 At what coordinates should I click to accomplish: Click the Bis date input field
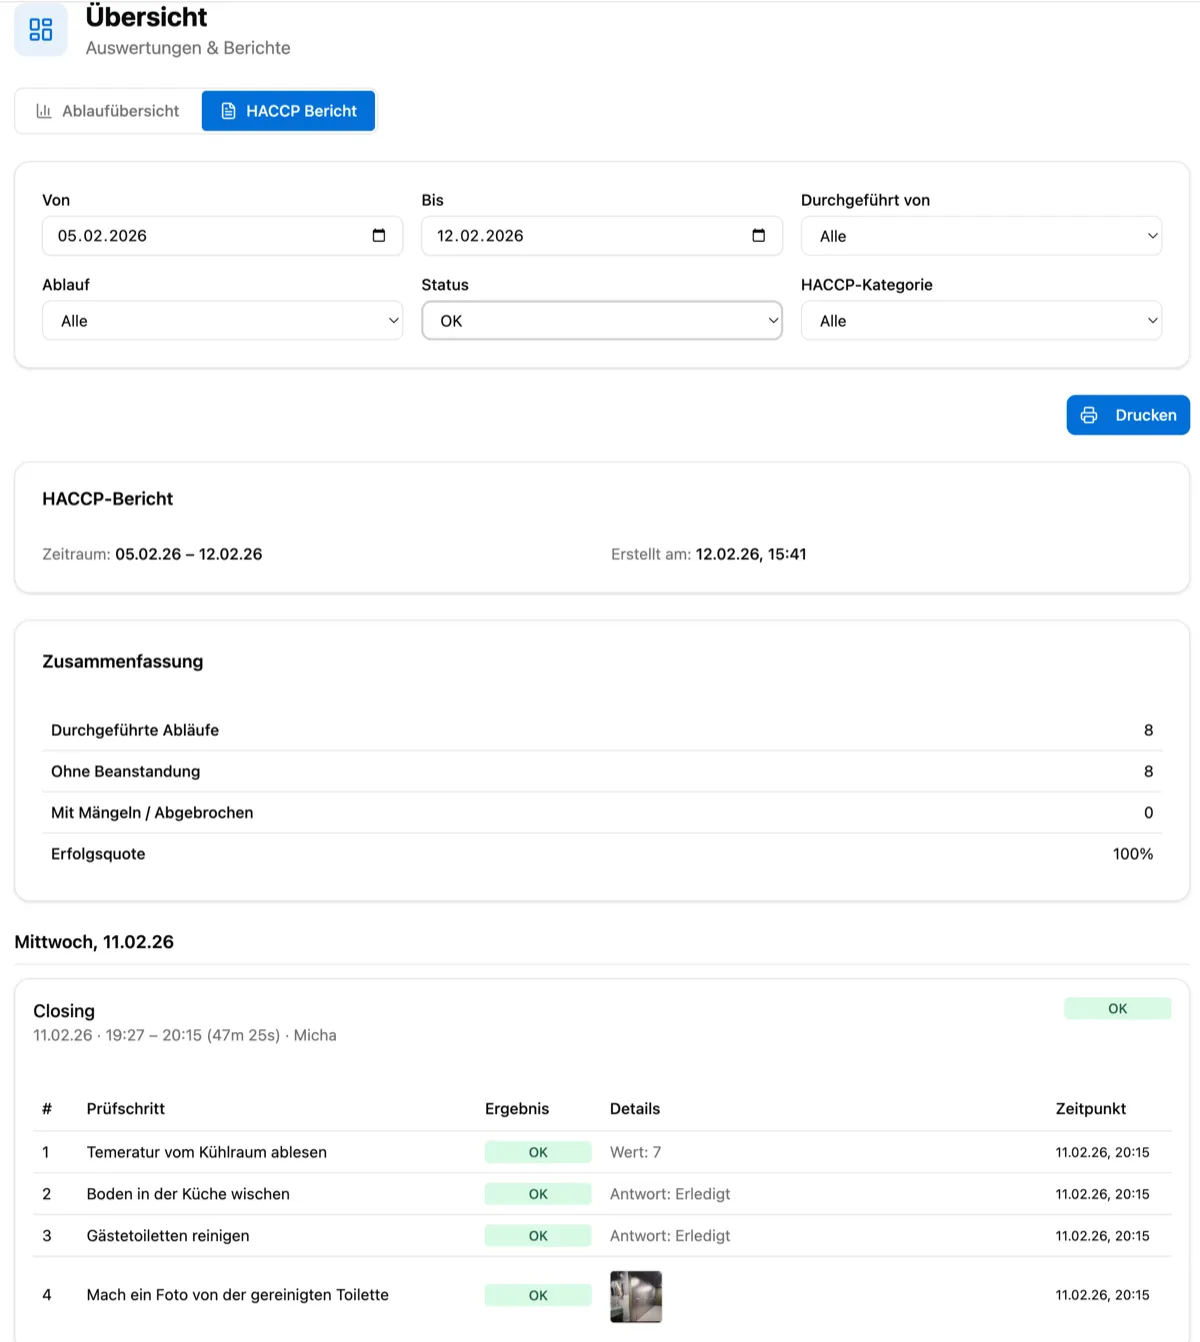pyautogui.click(x=580, y=236)
